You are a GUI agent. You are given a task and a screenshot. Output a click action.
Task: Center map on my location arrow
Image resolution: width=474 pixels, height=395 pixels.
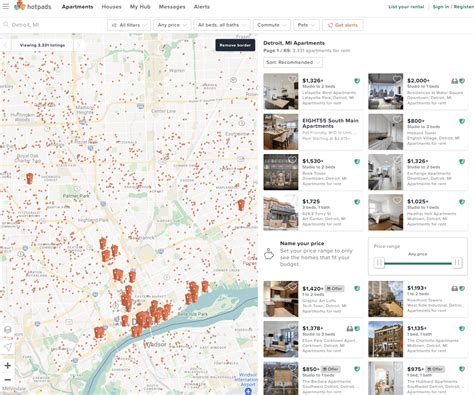coord(8,347)
